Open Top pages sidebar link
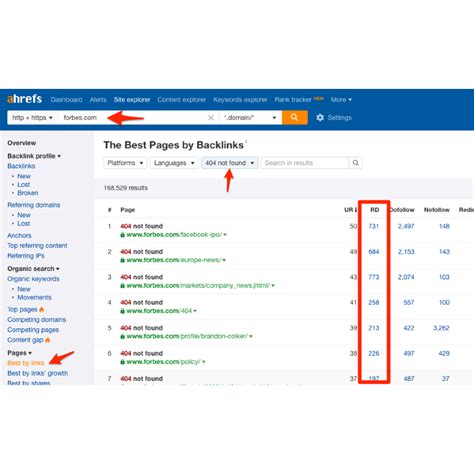 click(22, 309)
